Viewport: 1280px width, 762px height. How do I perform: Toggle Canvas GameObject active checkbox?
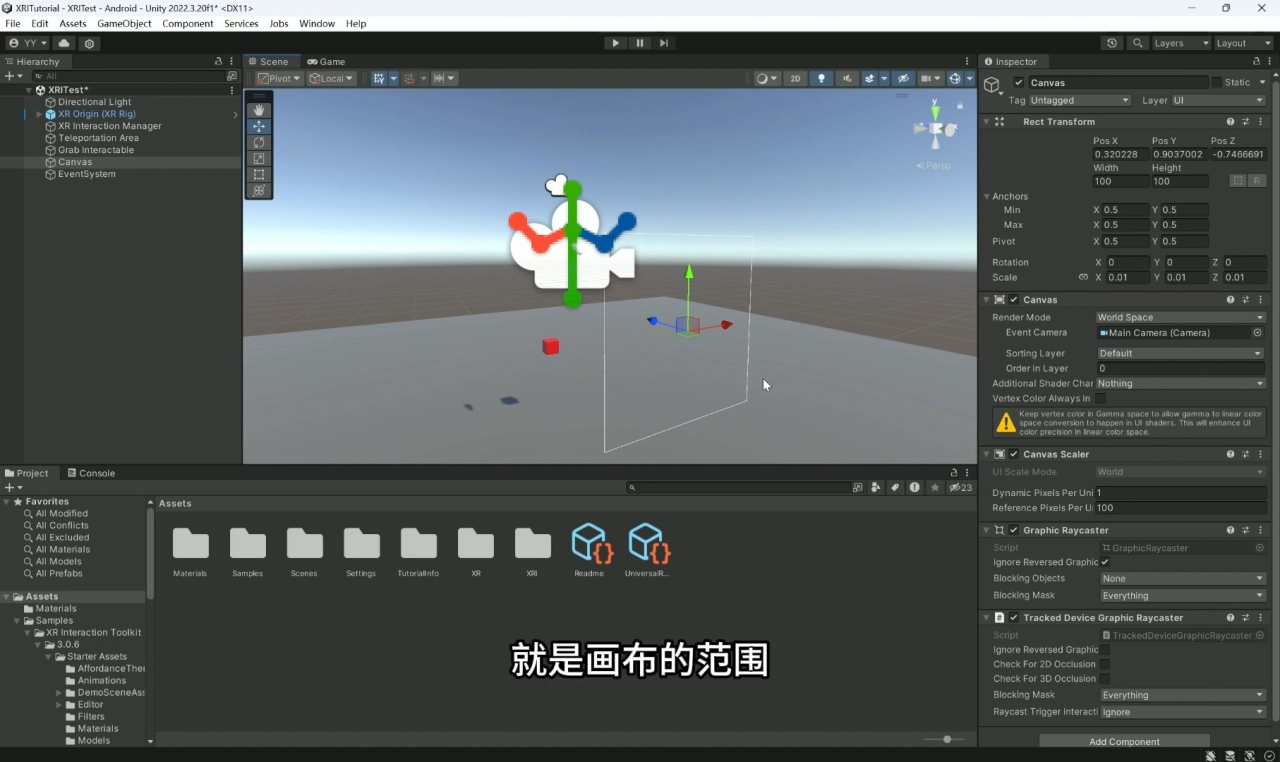(1018, 83)
